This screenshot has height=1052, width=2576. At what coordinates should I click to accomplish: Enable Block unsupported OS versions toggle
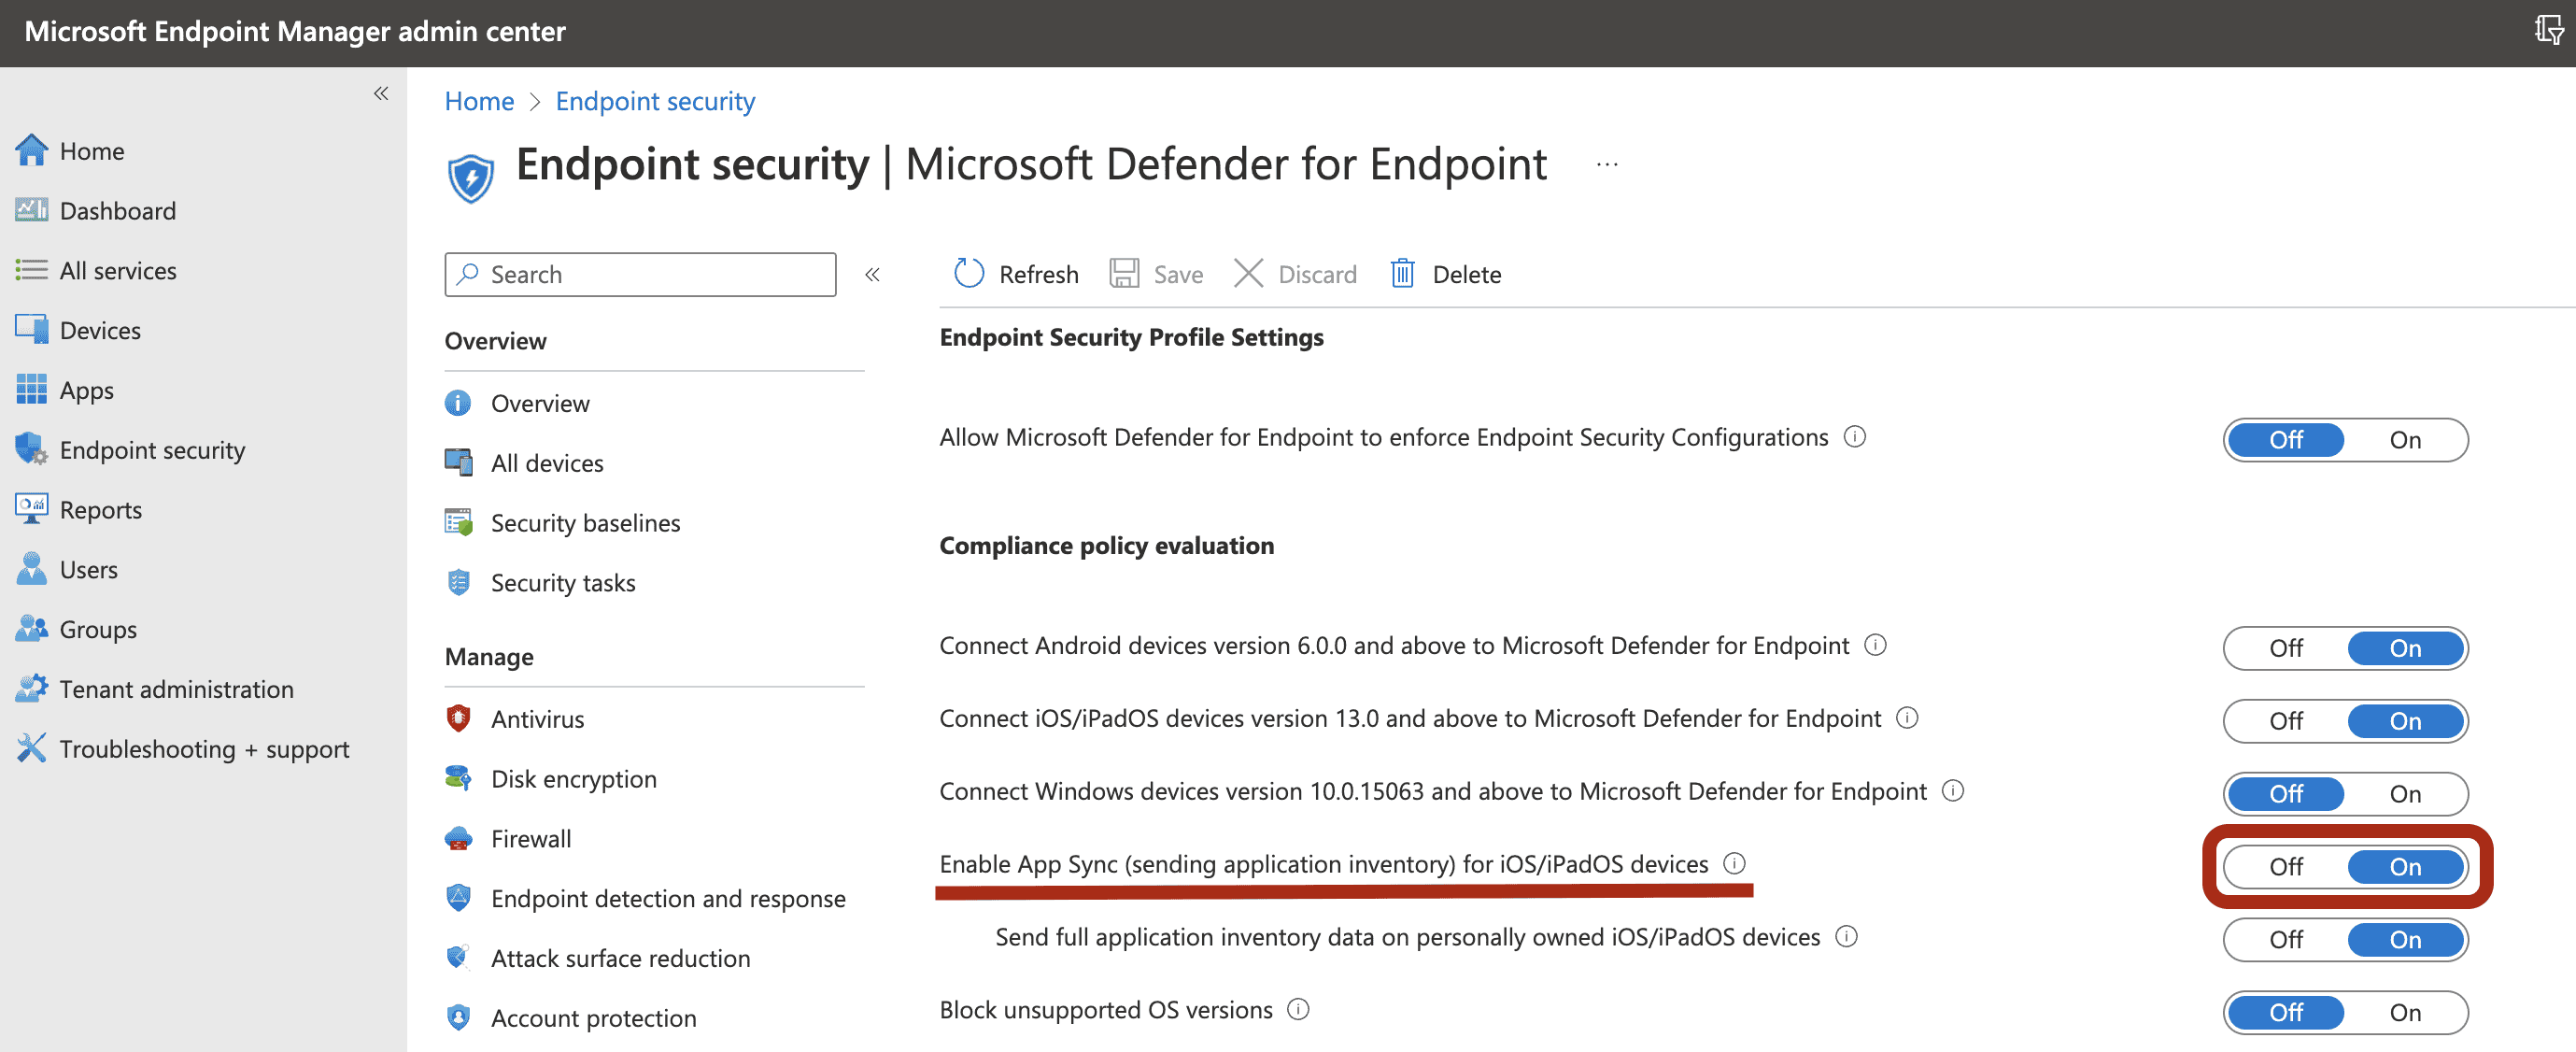pyautogui.click(x=2404, y=1012)
